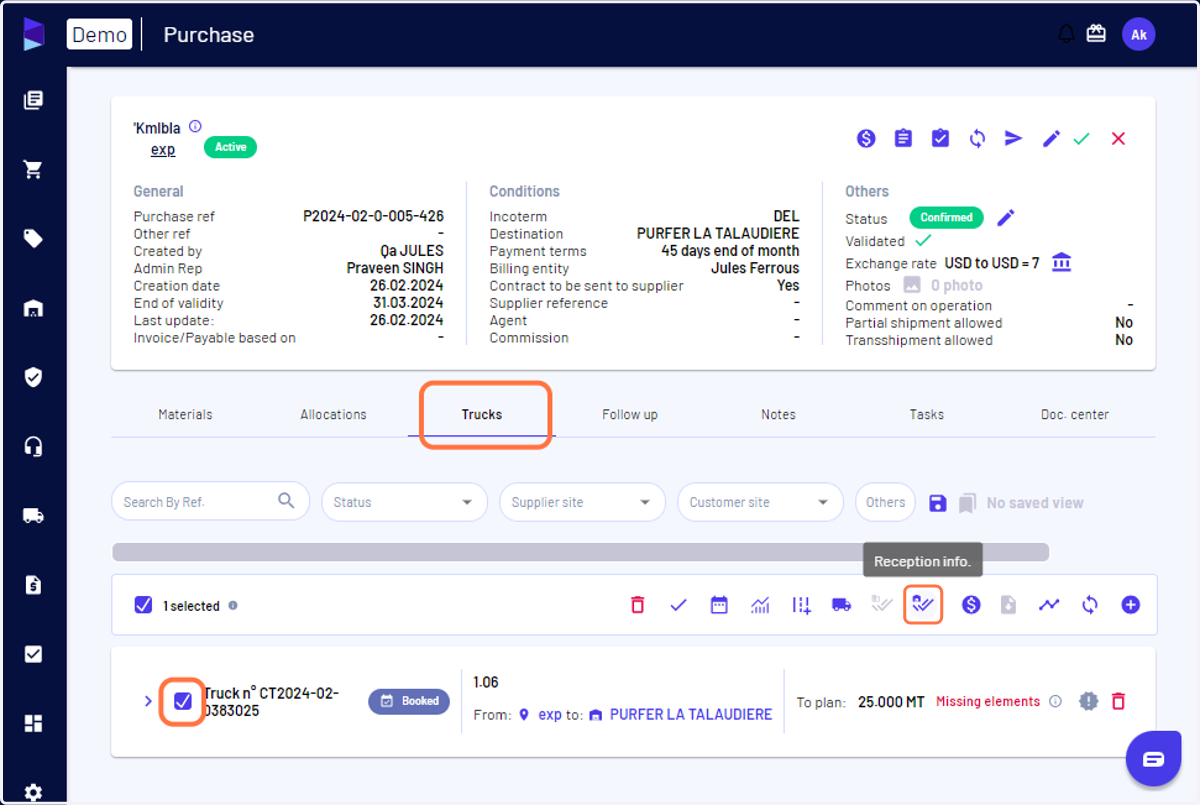Click the green checkmark in the purchase header
1200x805 pixels.
1081,139
